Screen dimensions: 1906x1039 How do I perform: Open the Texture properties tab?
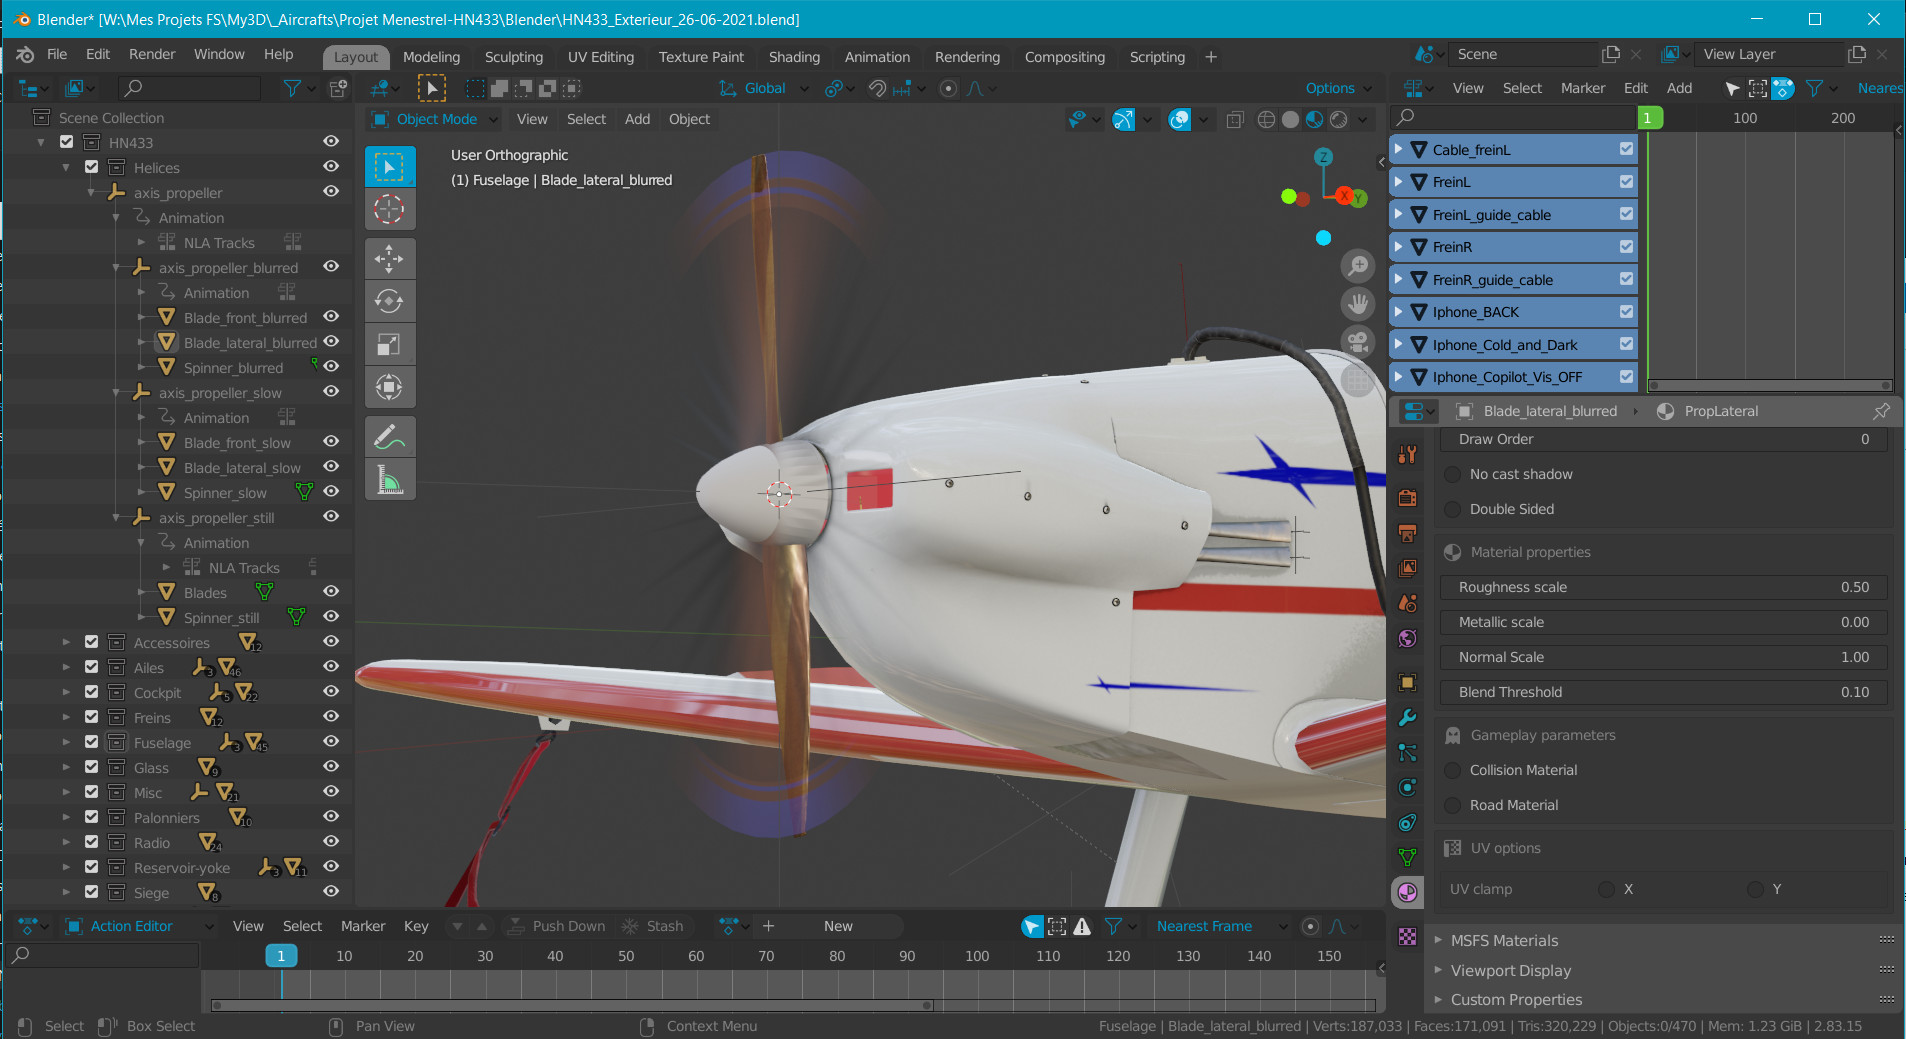point(1407,936)
